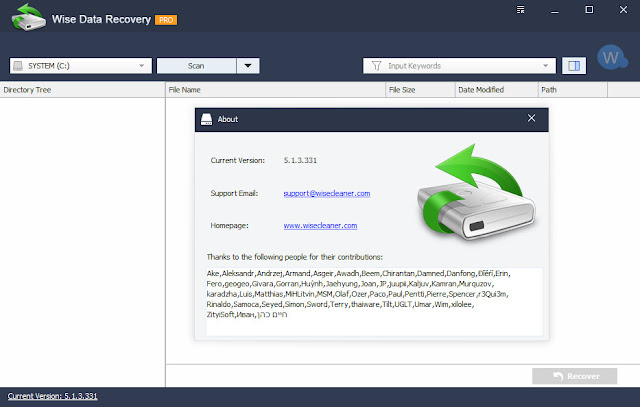Viewport: 640px width, 407px height.
Task: Open support@wisecleaner.com email link
Action: coord(327,193)
